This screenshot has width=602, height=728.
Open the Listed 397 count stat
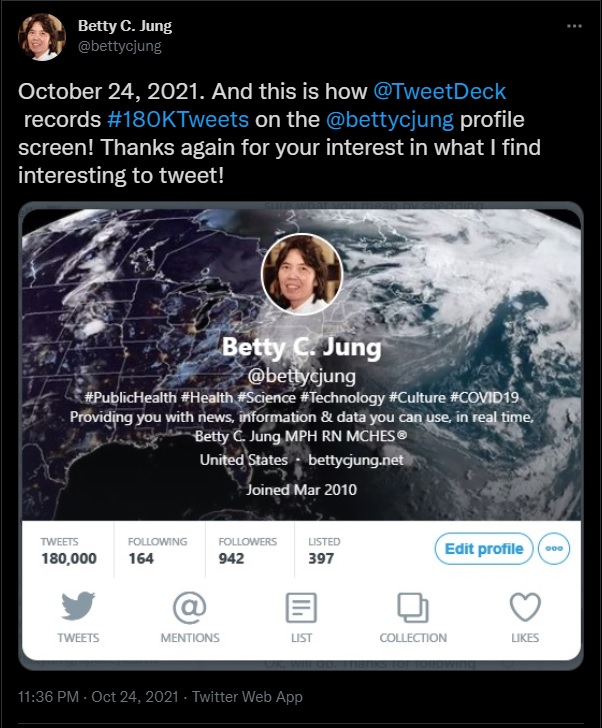point(323,550)
